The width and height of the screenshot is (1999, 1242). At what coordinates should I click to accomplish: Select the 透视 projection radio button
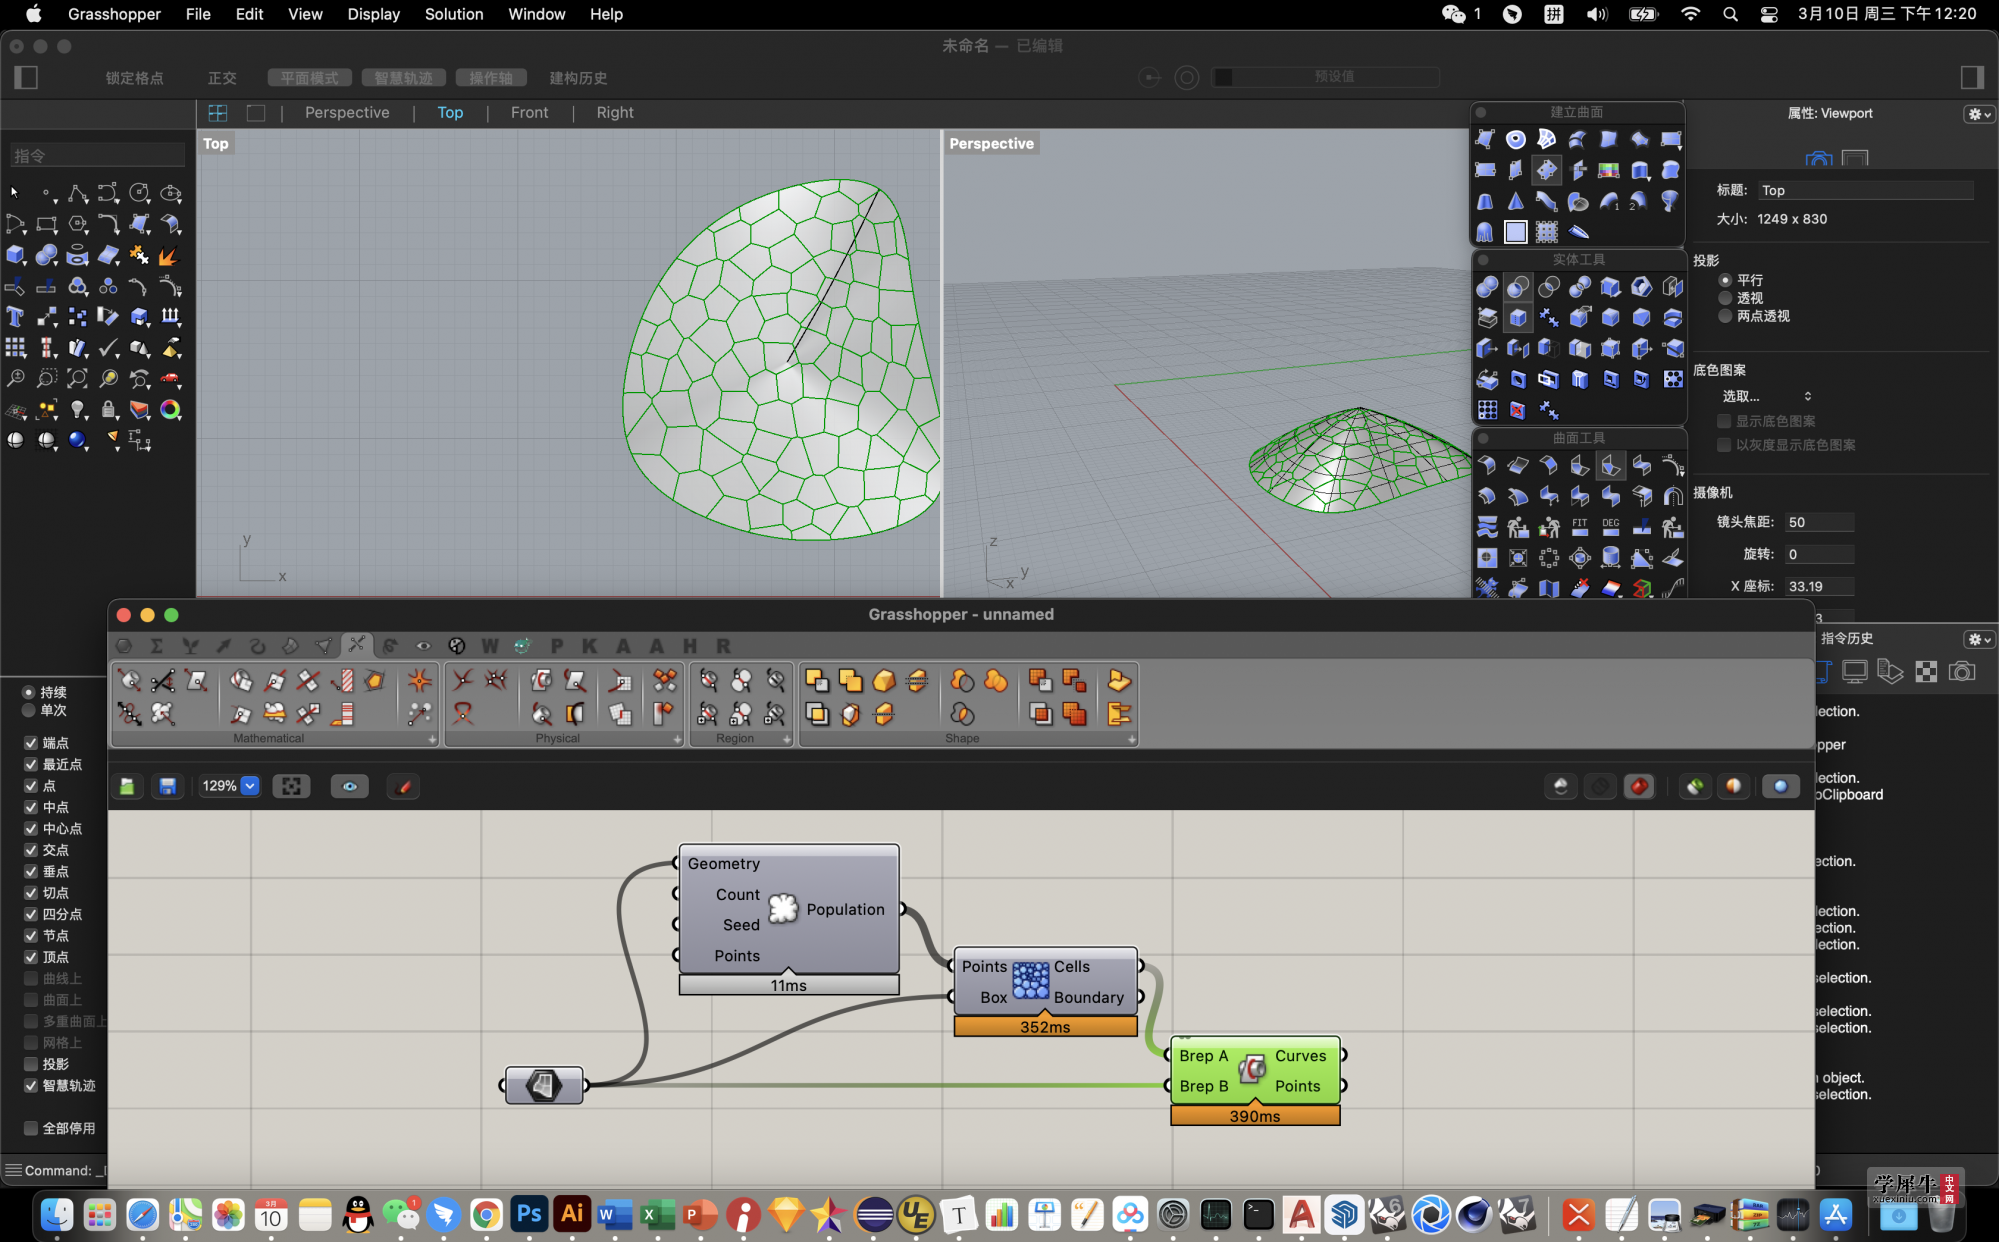click(1725, 298)
